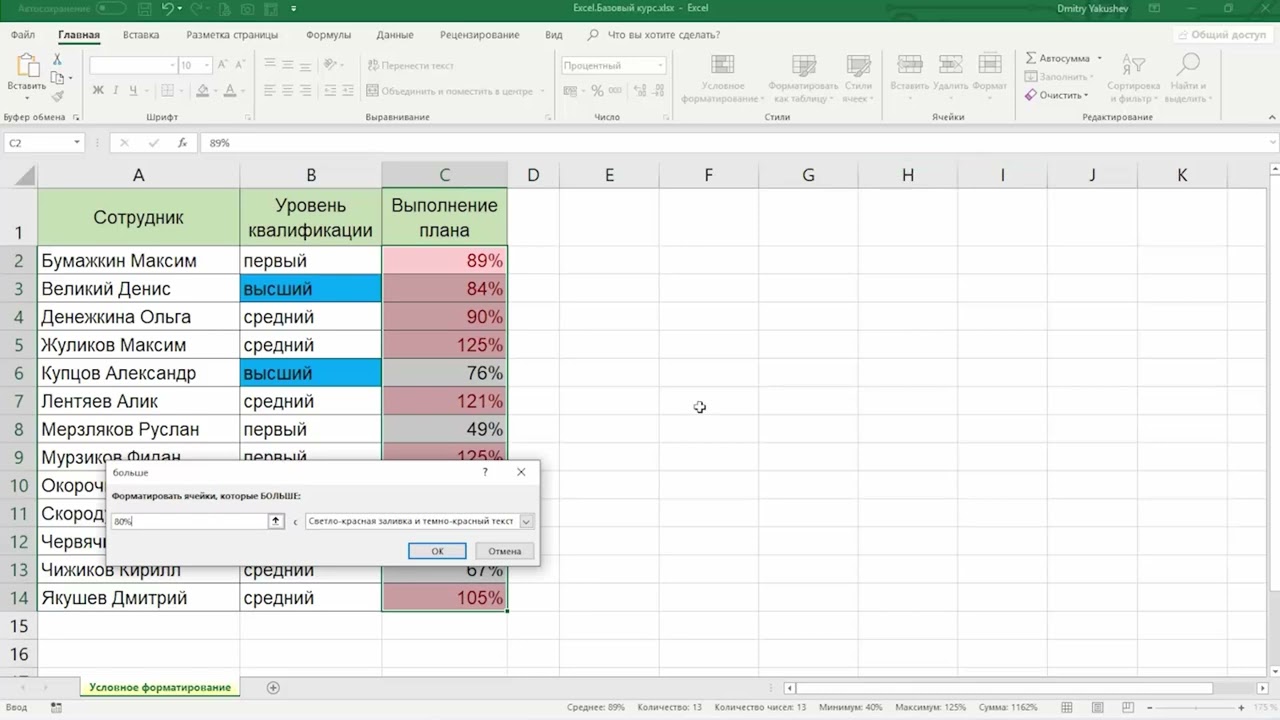Screen dimensions: 1280x720
Task: Click the cell borders icon
Action: click(x=166, y=91)
